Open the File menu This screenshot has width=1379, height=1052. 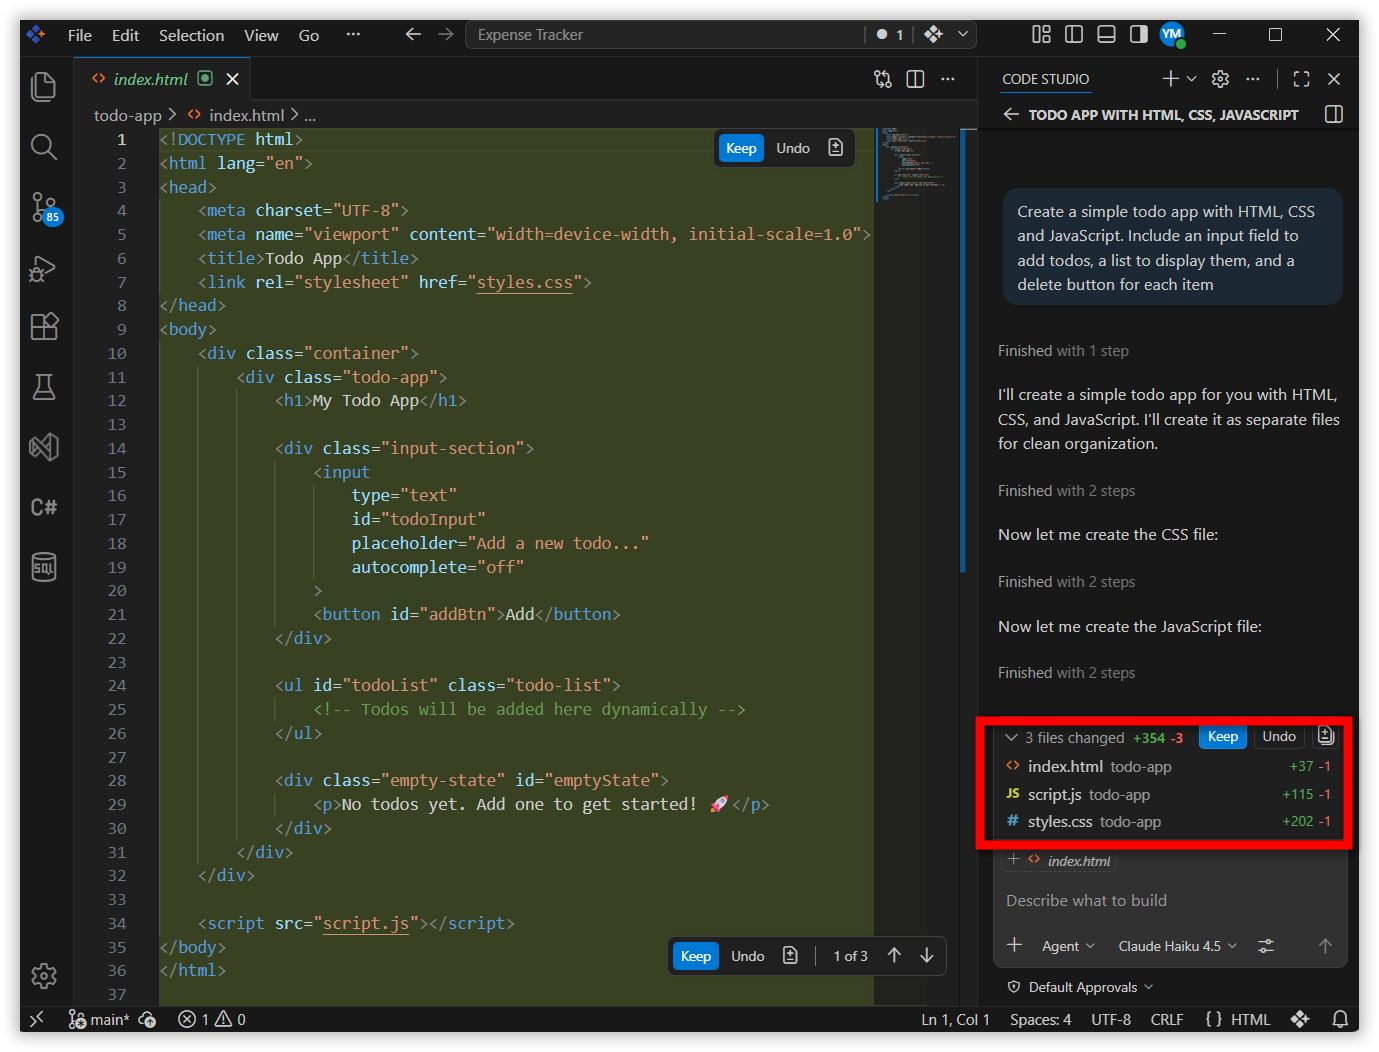pyautogui.click(x=80, y=35)
